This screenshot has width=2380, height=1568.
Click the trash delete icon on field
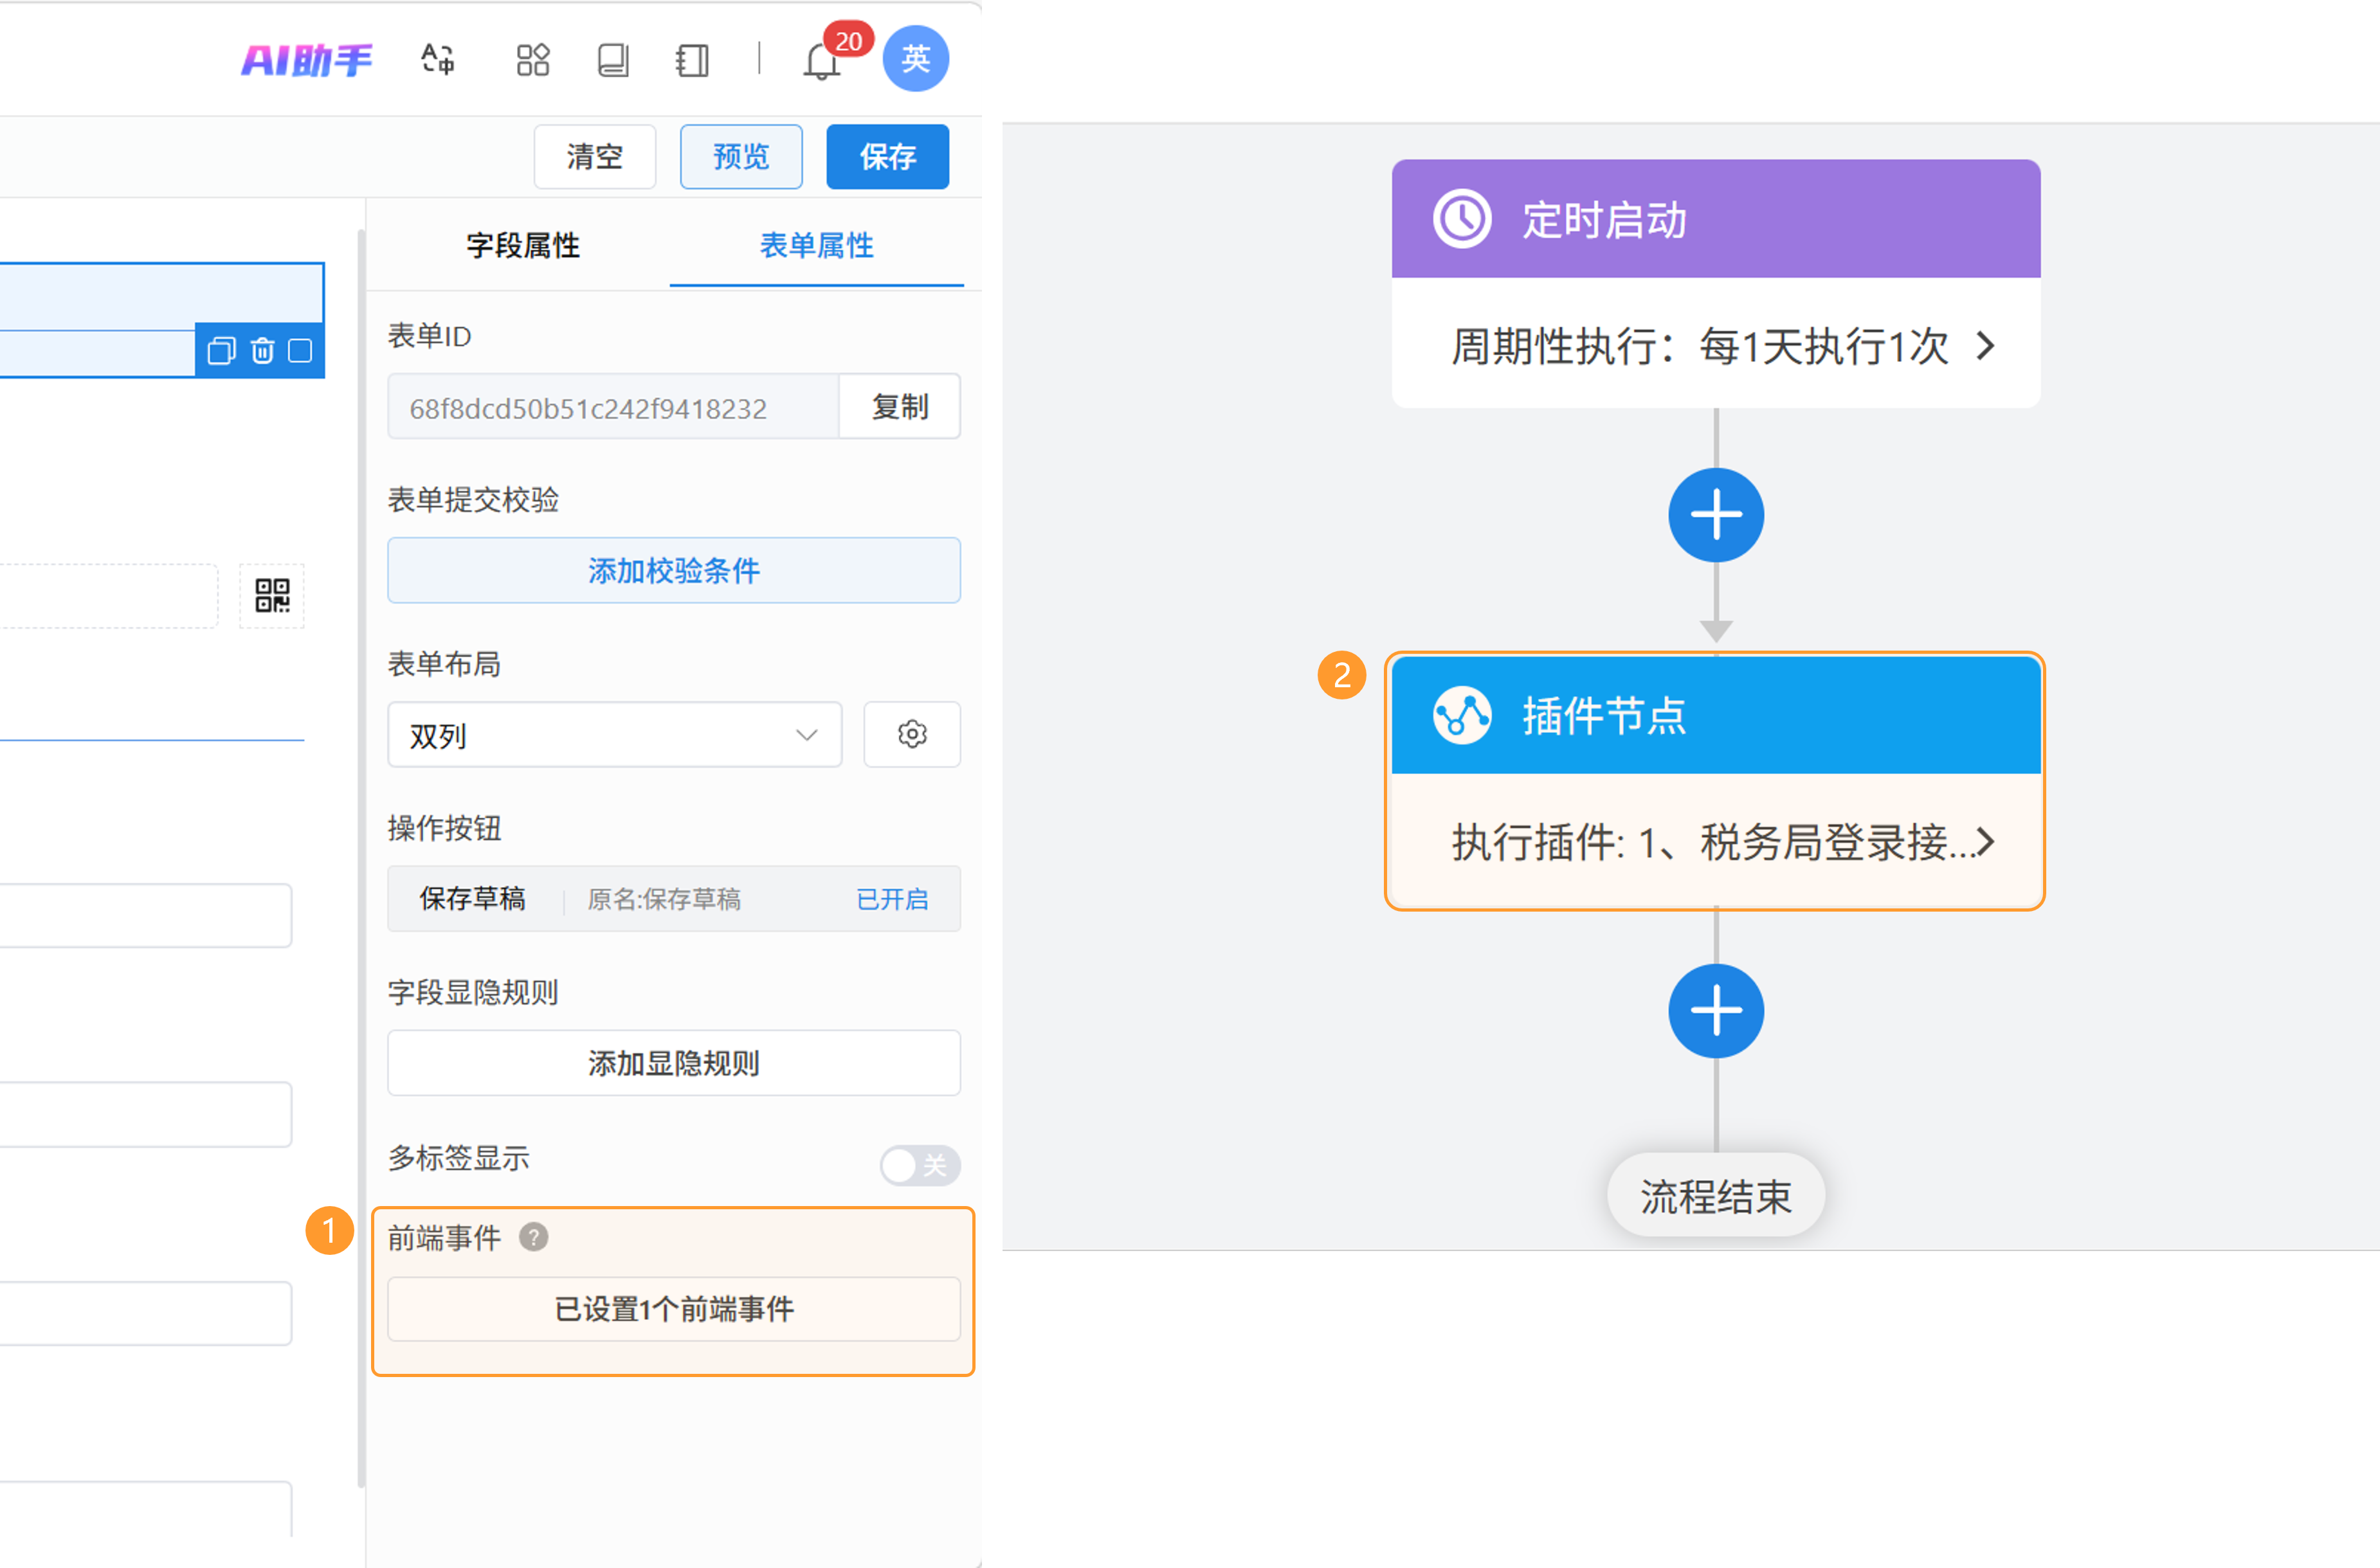[x=262, y=351]
